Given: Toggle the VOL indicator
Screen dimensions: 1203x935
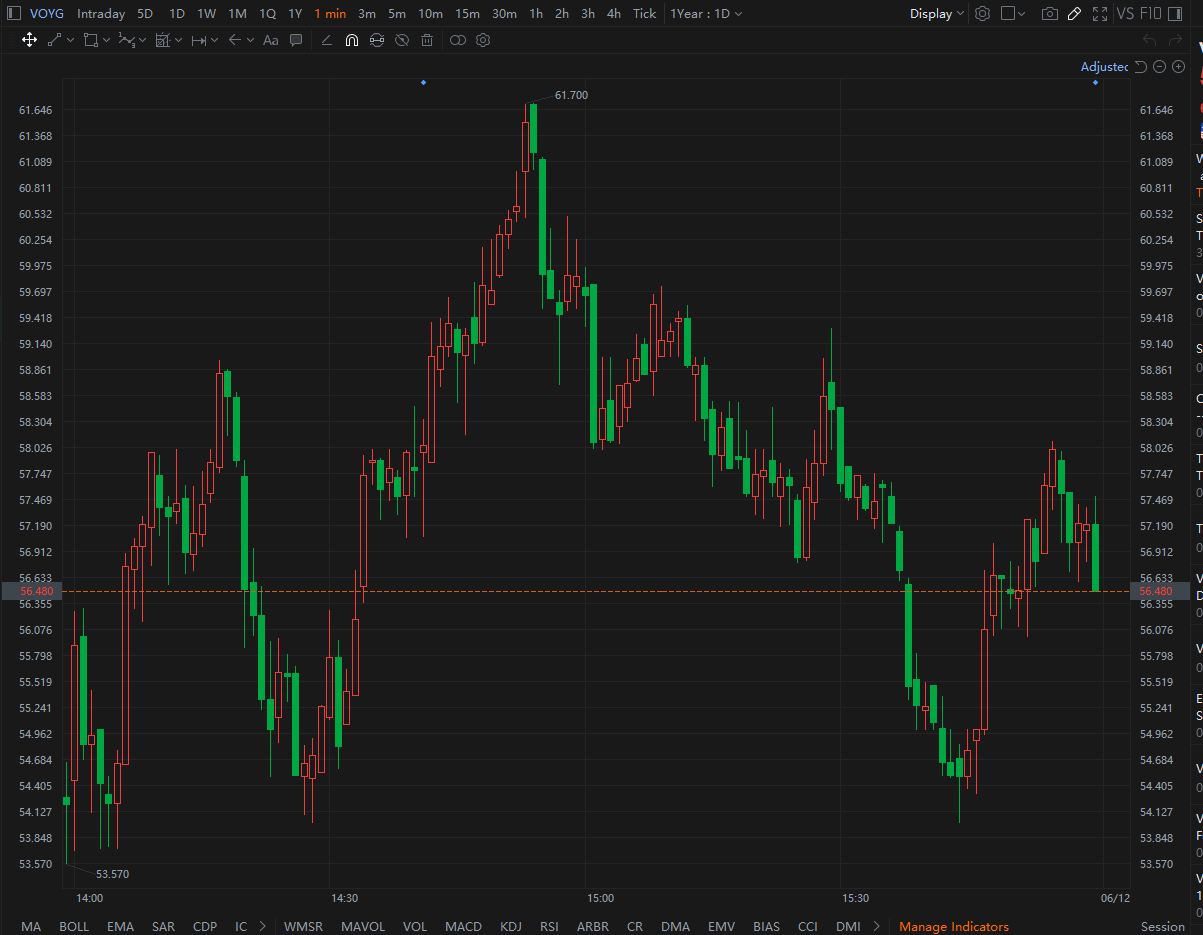Looking at the screenshot, I should click(414, 926).
